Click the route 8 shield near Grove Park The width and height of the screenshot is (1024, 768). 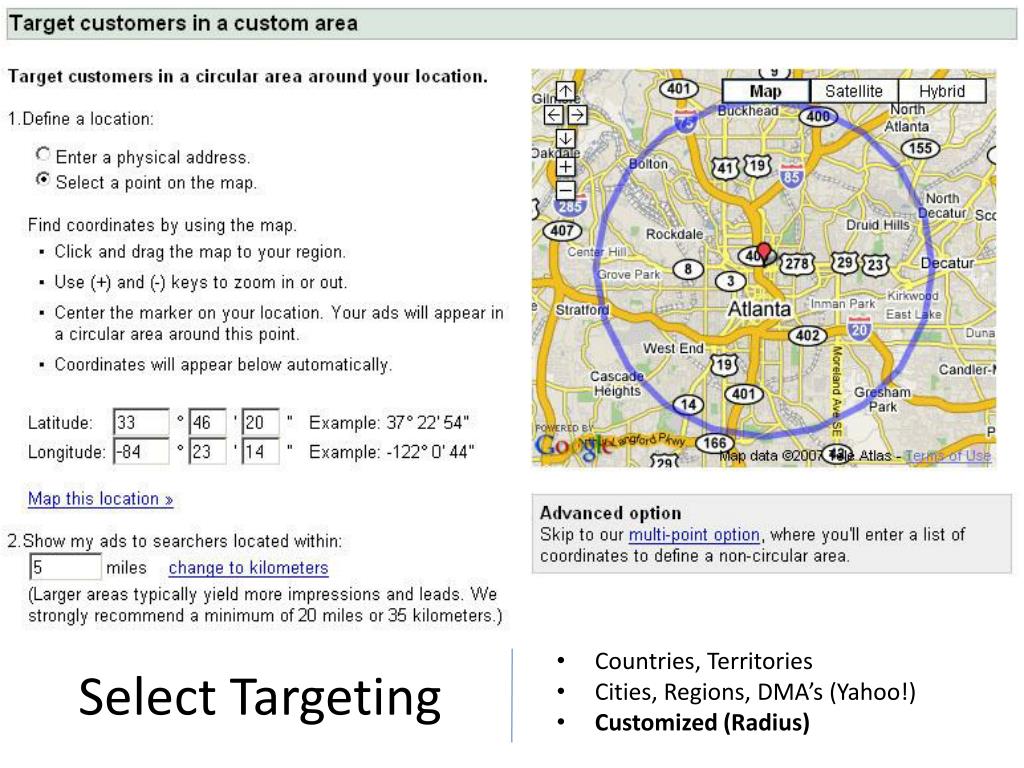click(x=688, y=268)
